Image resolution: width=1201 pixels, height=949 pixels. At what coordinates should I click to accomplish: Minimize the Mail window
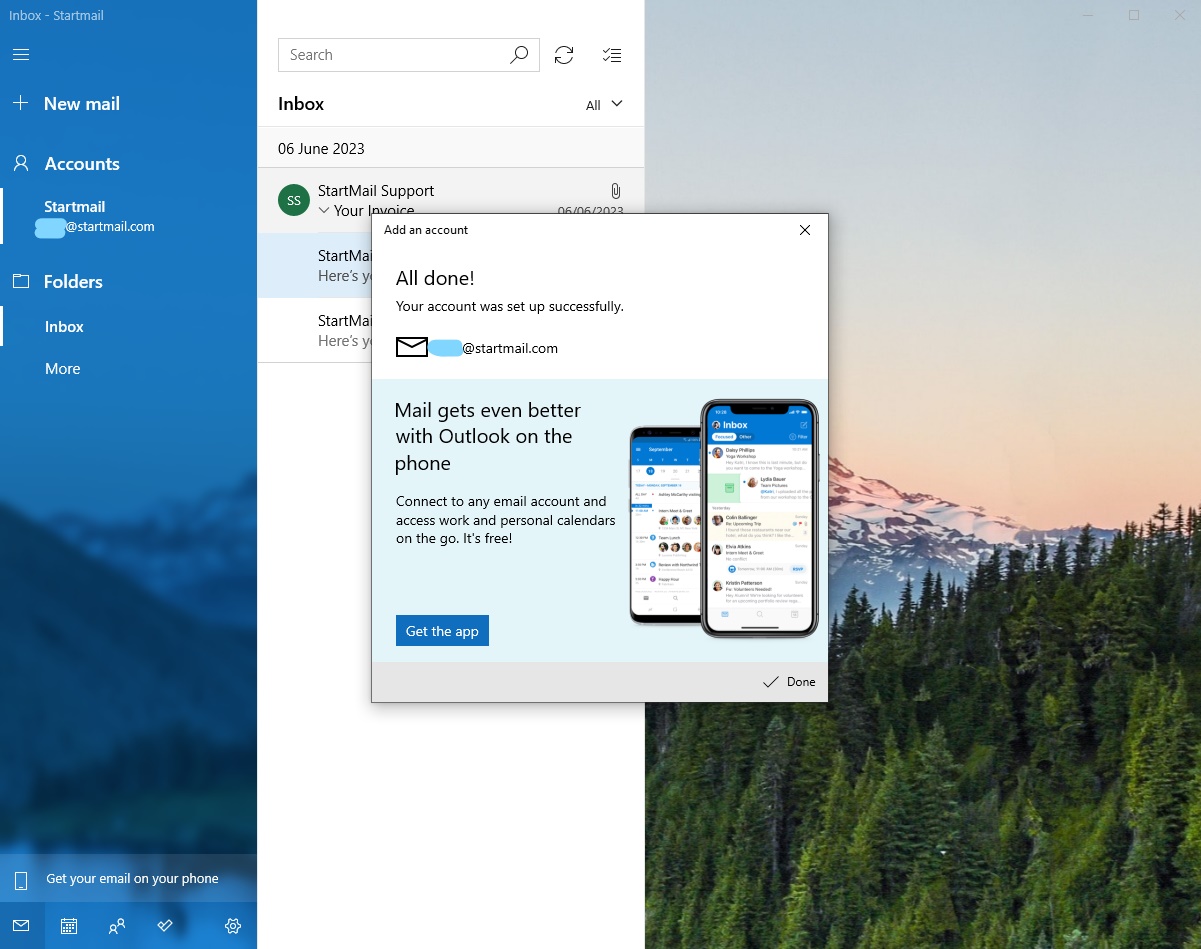tap(1088, 15)
